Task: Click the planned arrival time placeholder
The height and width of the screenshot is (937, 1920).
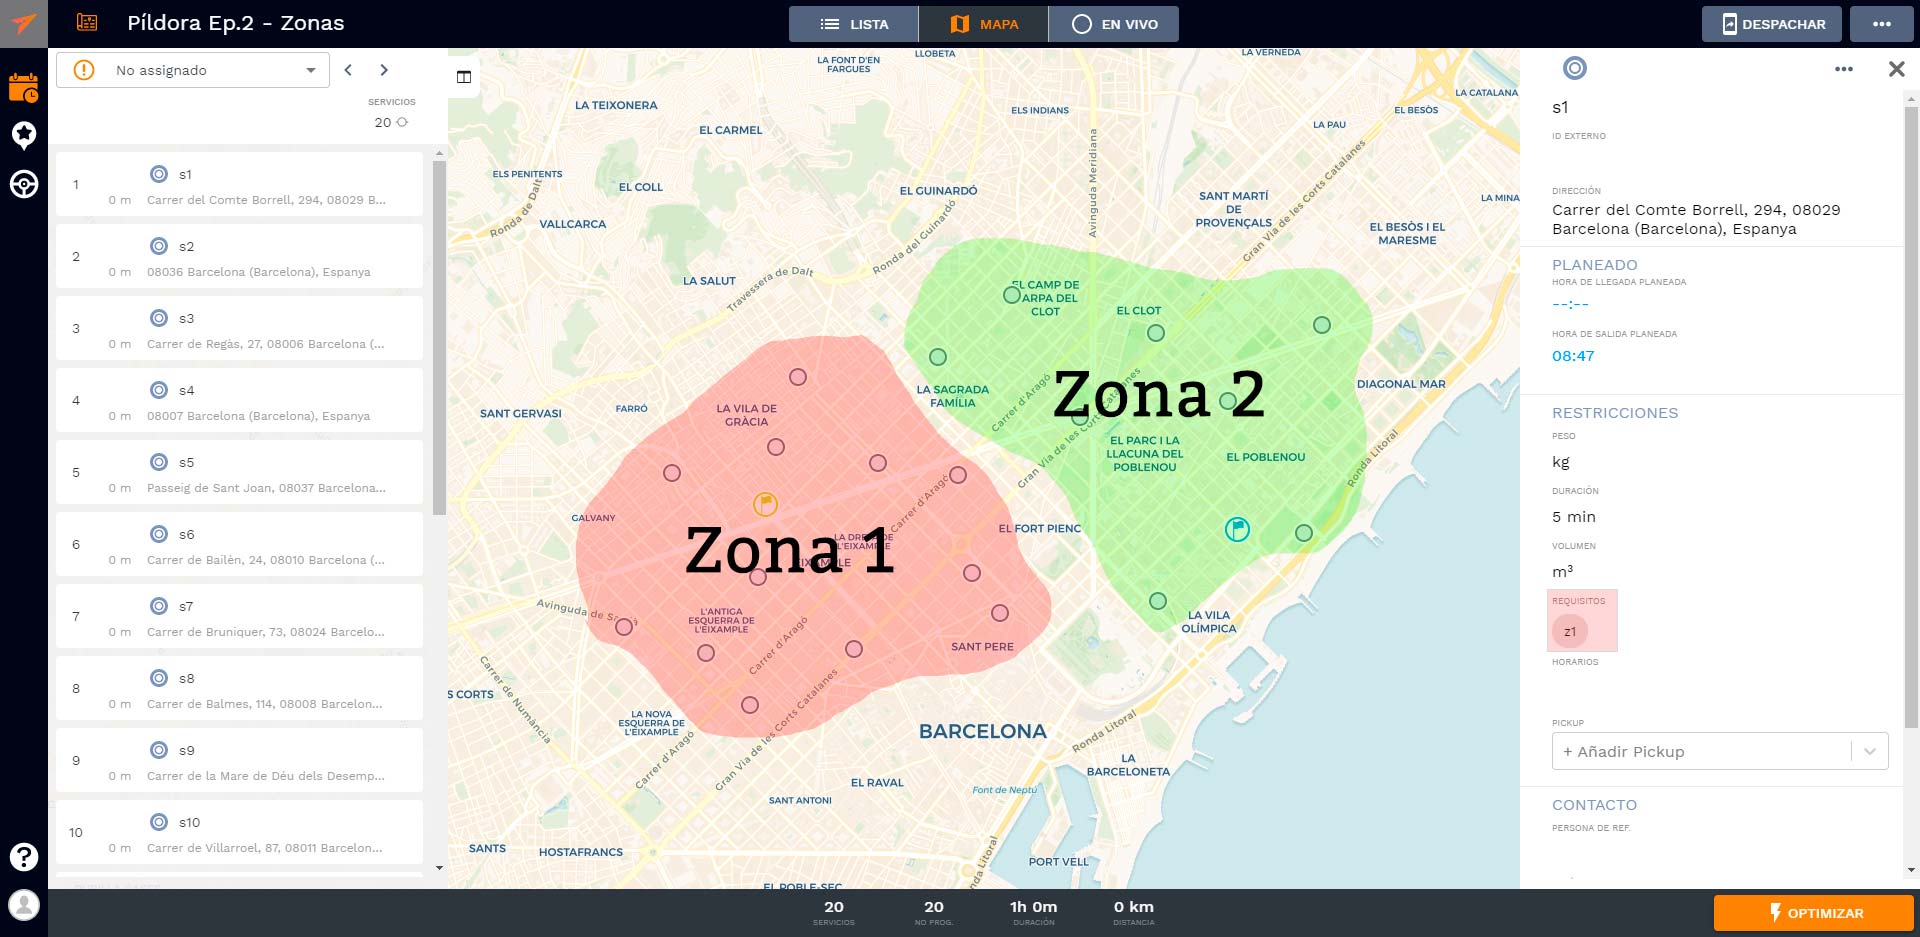Action: [1570, 304]
